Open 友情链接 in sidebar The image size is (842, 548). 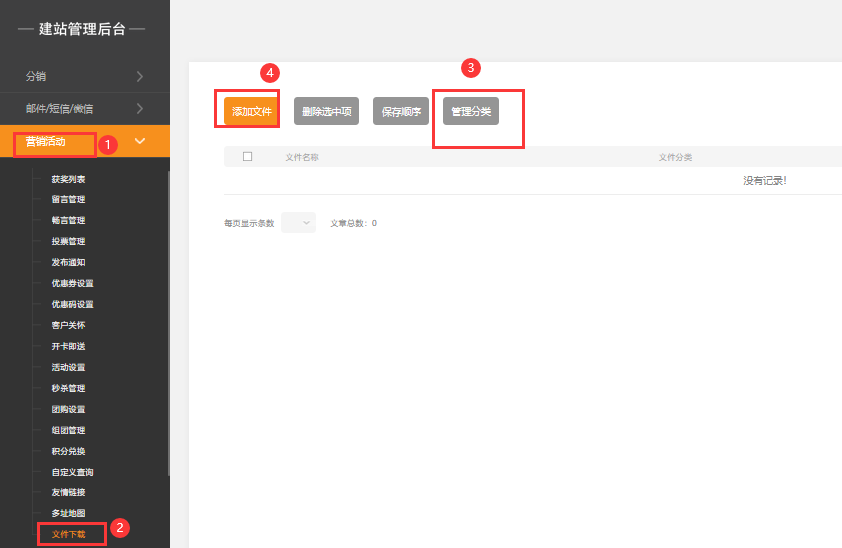coord(68,492)
